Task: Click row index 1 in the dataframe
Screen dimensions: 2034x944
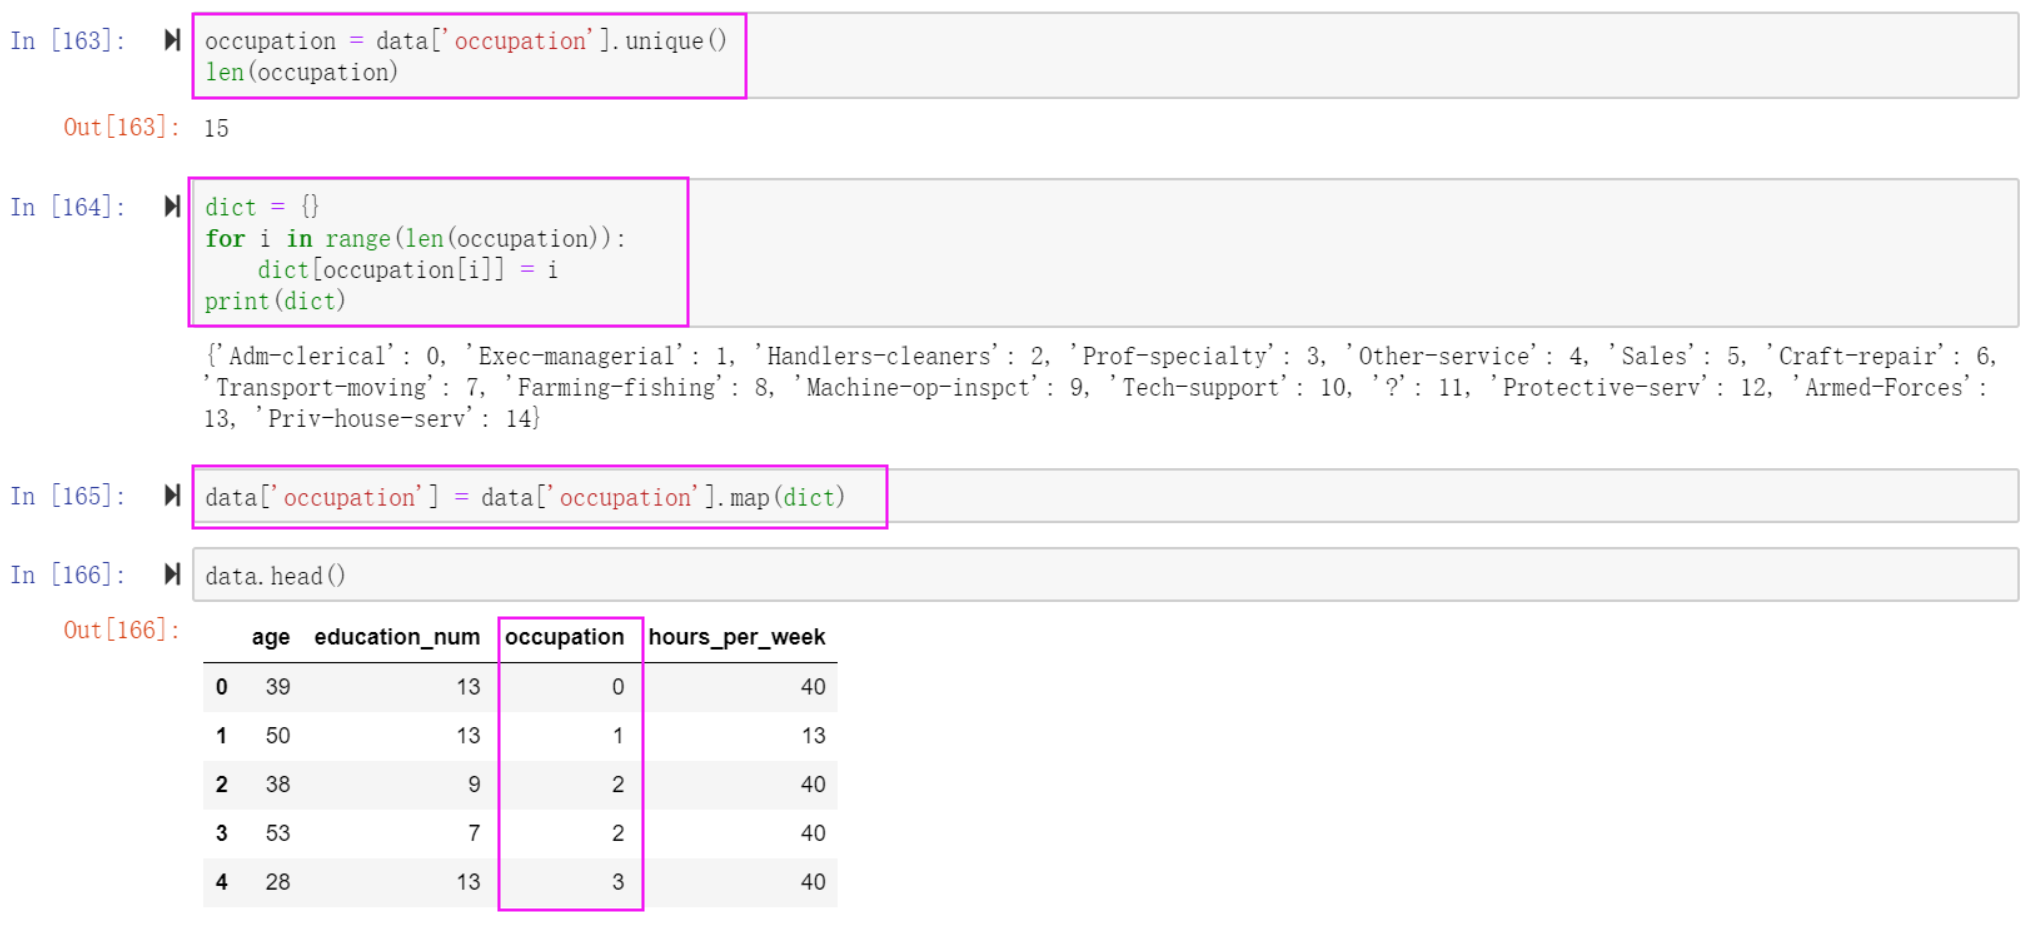Action: point(221,736)
